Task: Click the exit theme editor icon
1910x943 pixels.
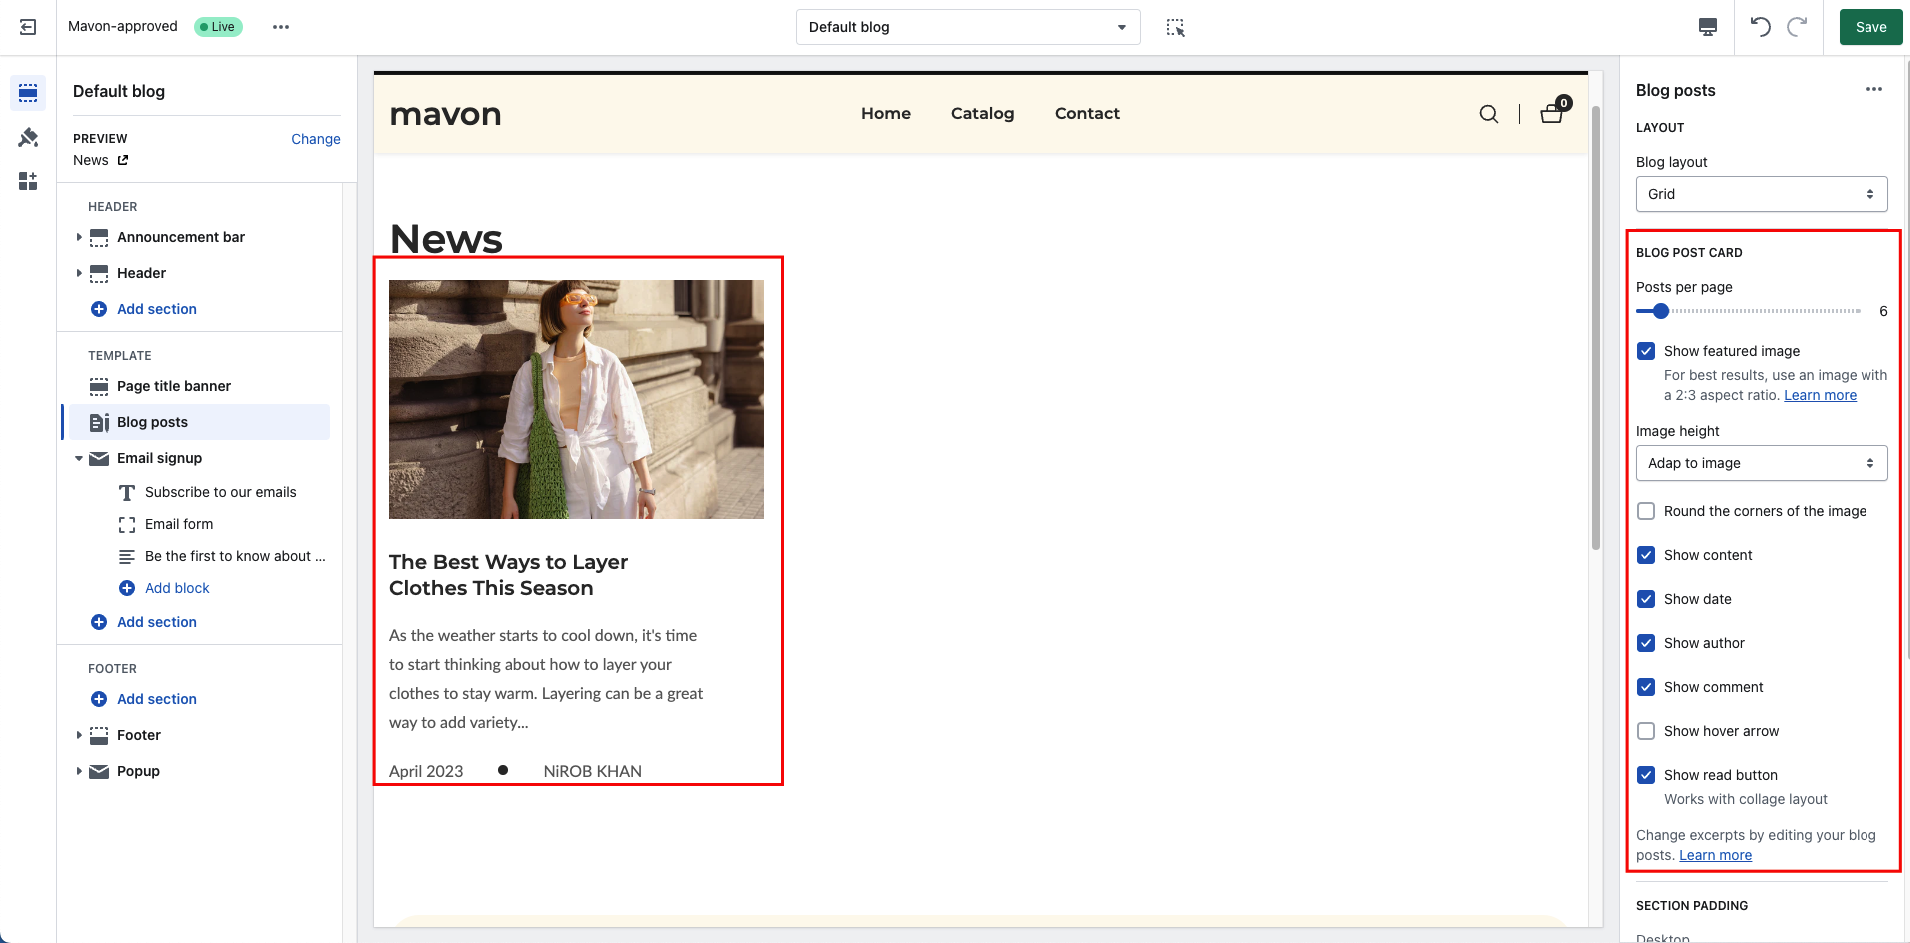Action: coord(27,27)
